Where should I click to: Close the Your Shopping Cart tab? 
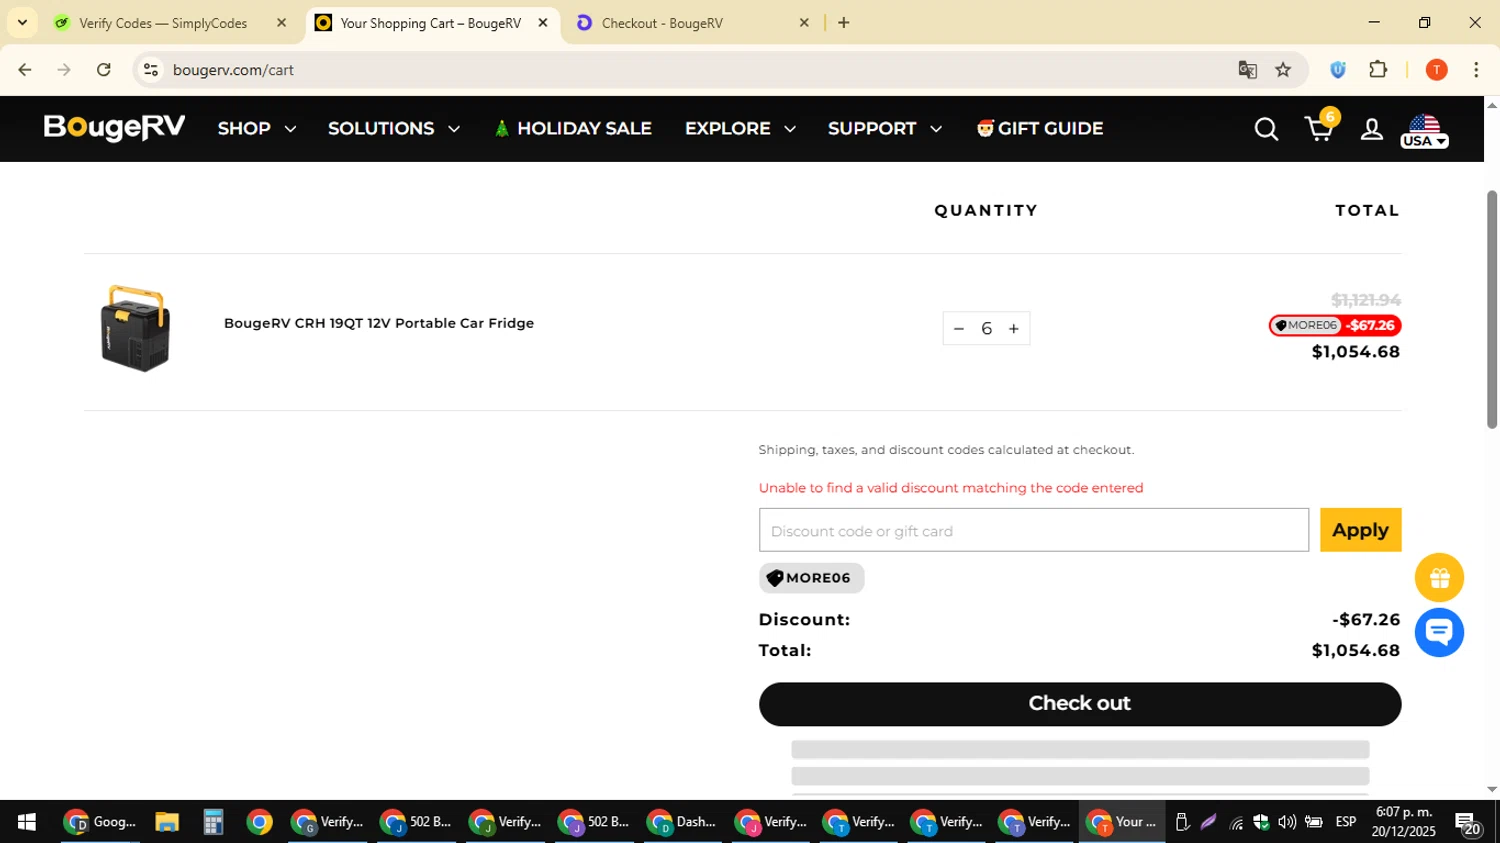point(543,22)
